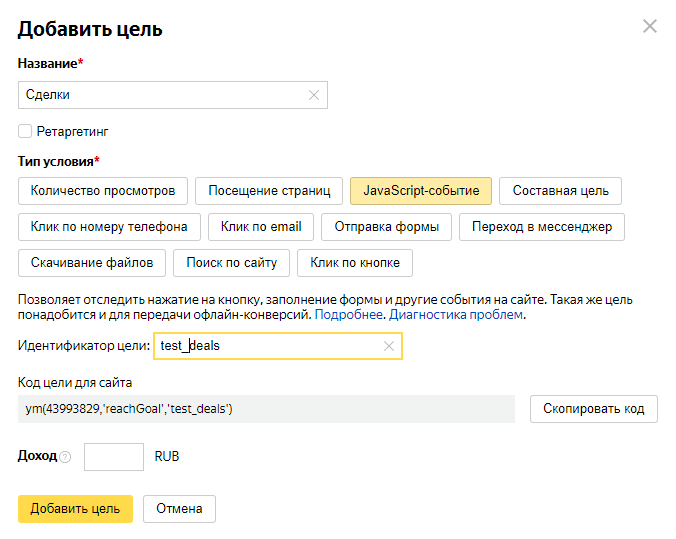Image resolution: width=676 pixels, height=539 pixels.
Task: Select Клик по email condition
Action: (x=261, y=227)
